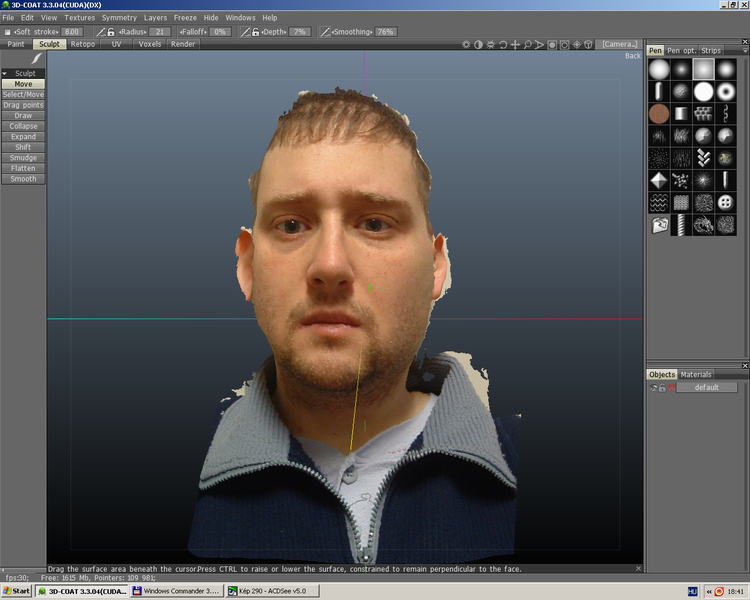Collapse the Sculpt tool section
The height and width of the screenshot is (600, 750).
pos(5,73)
